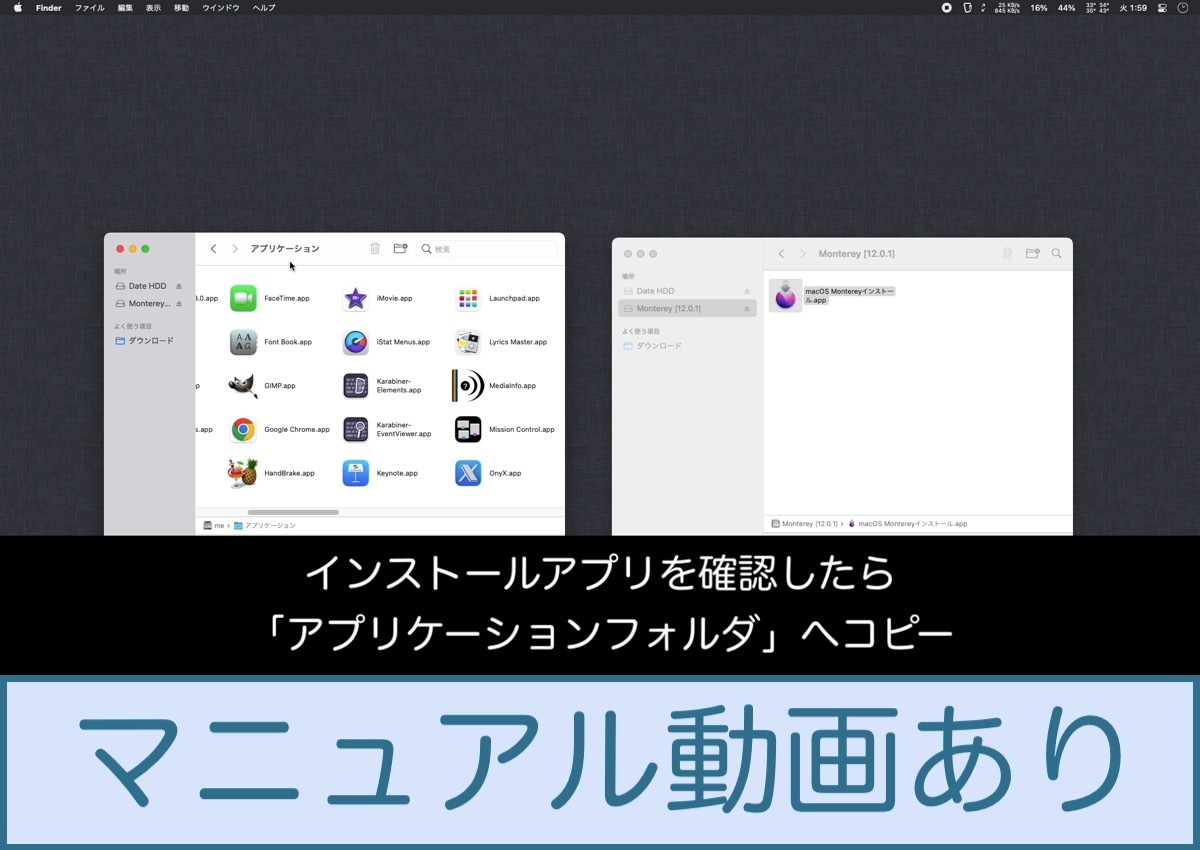
Task: Click the screen recording stop icon in menu bar
Action: pos(946,7)
